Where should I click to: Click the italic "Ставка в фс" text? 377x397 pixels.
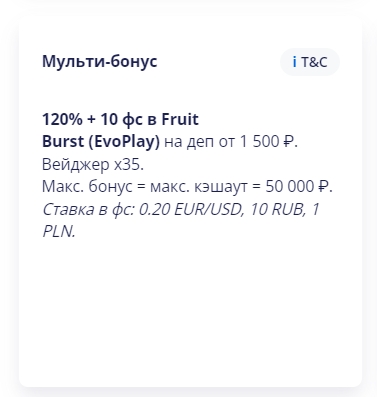pos(89,209)
